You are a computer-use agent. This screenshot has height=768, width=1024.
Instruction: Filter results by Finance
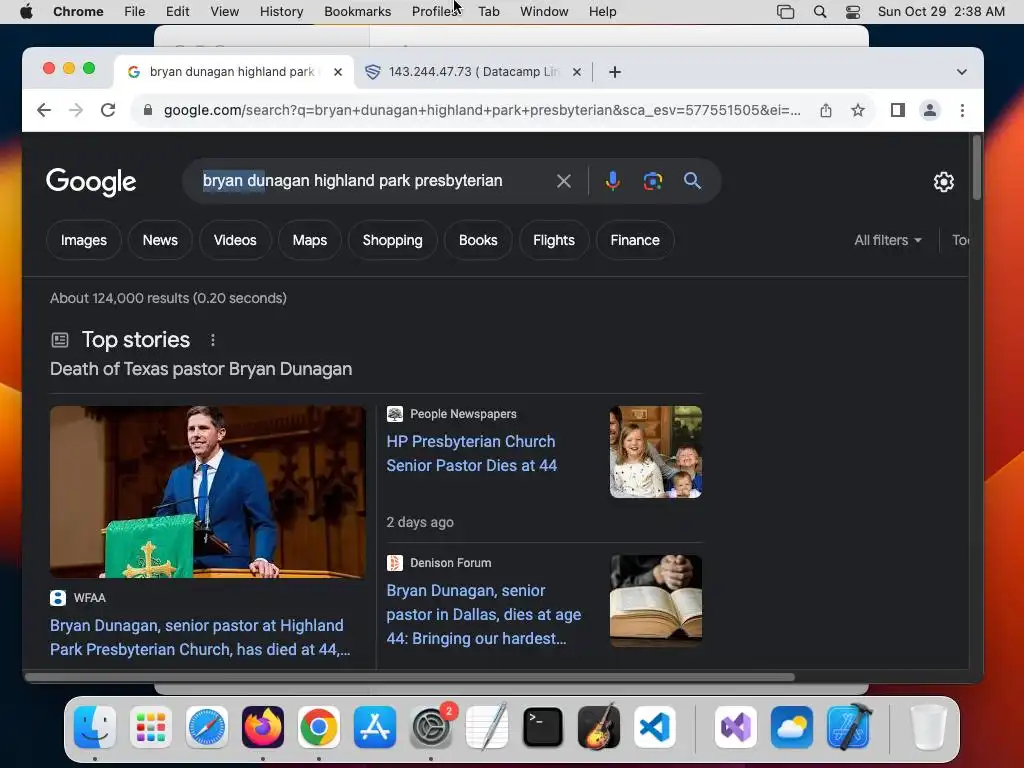click(x=635, y=240)
